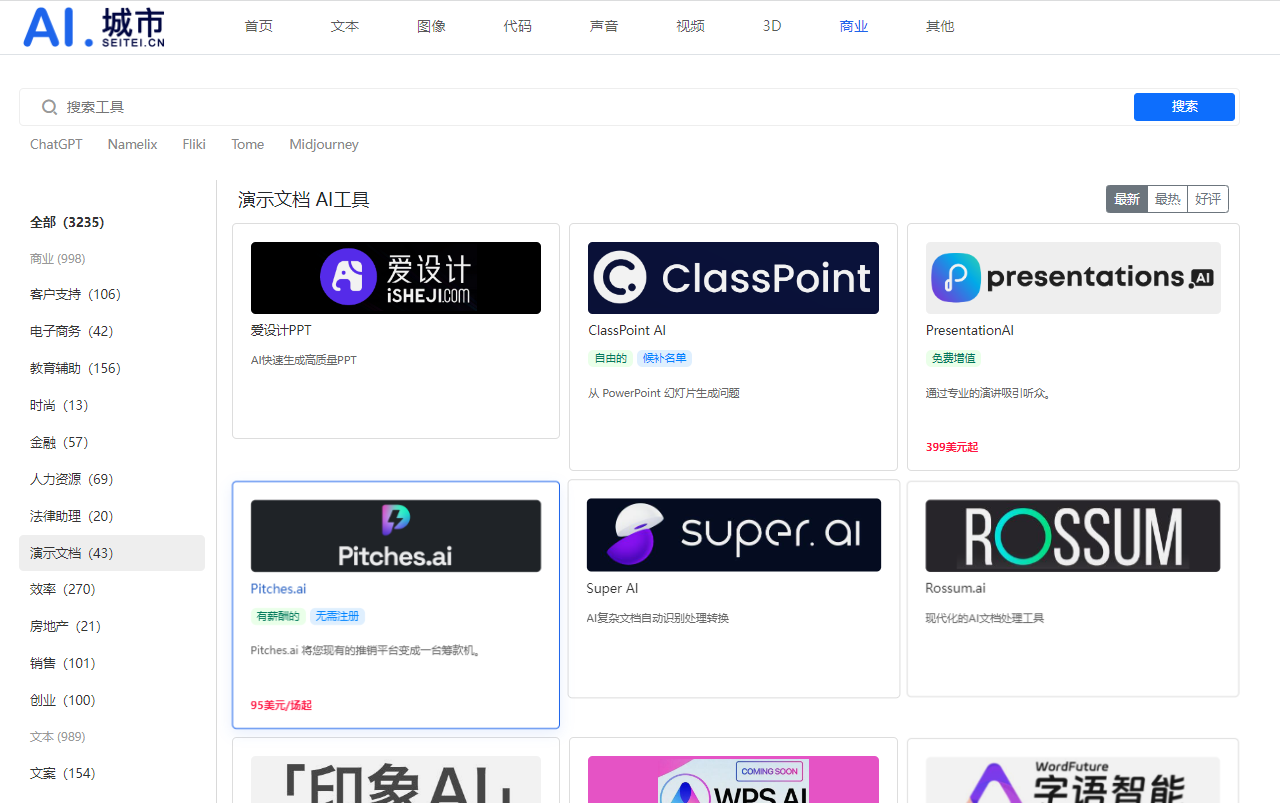
Task: Select the Fliki suggested keyword
Action: click(x=194, y=144)
